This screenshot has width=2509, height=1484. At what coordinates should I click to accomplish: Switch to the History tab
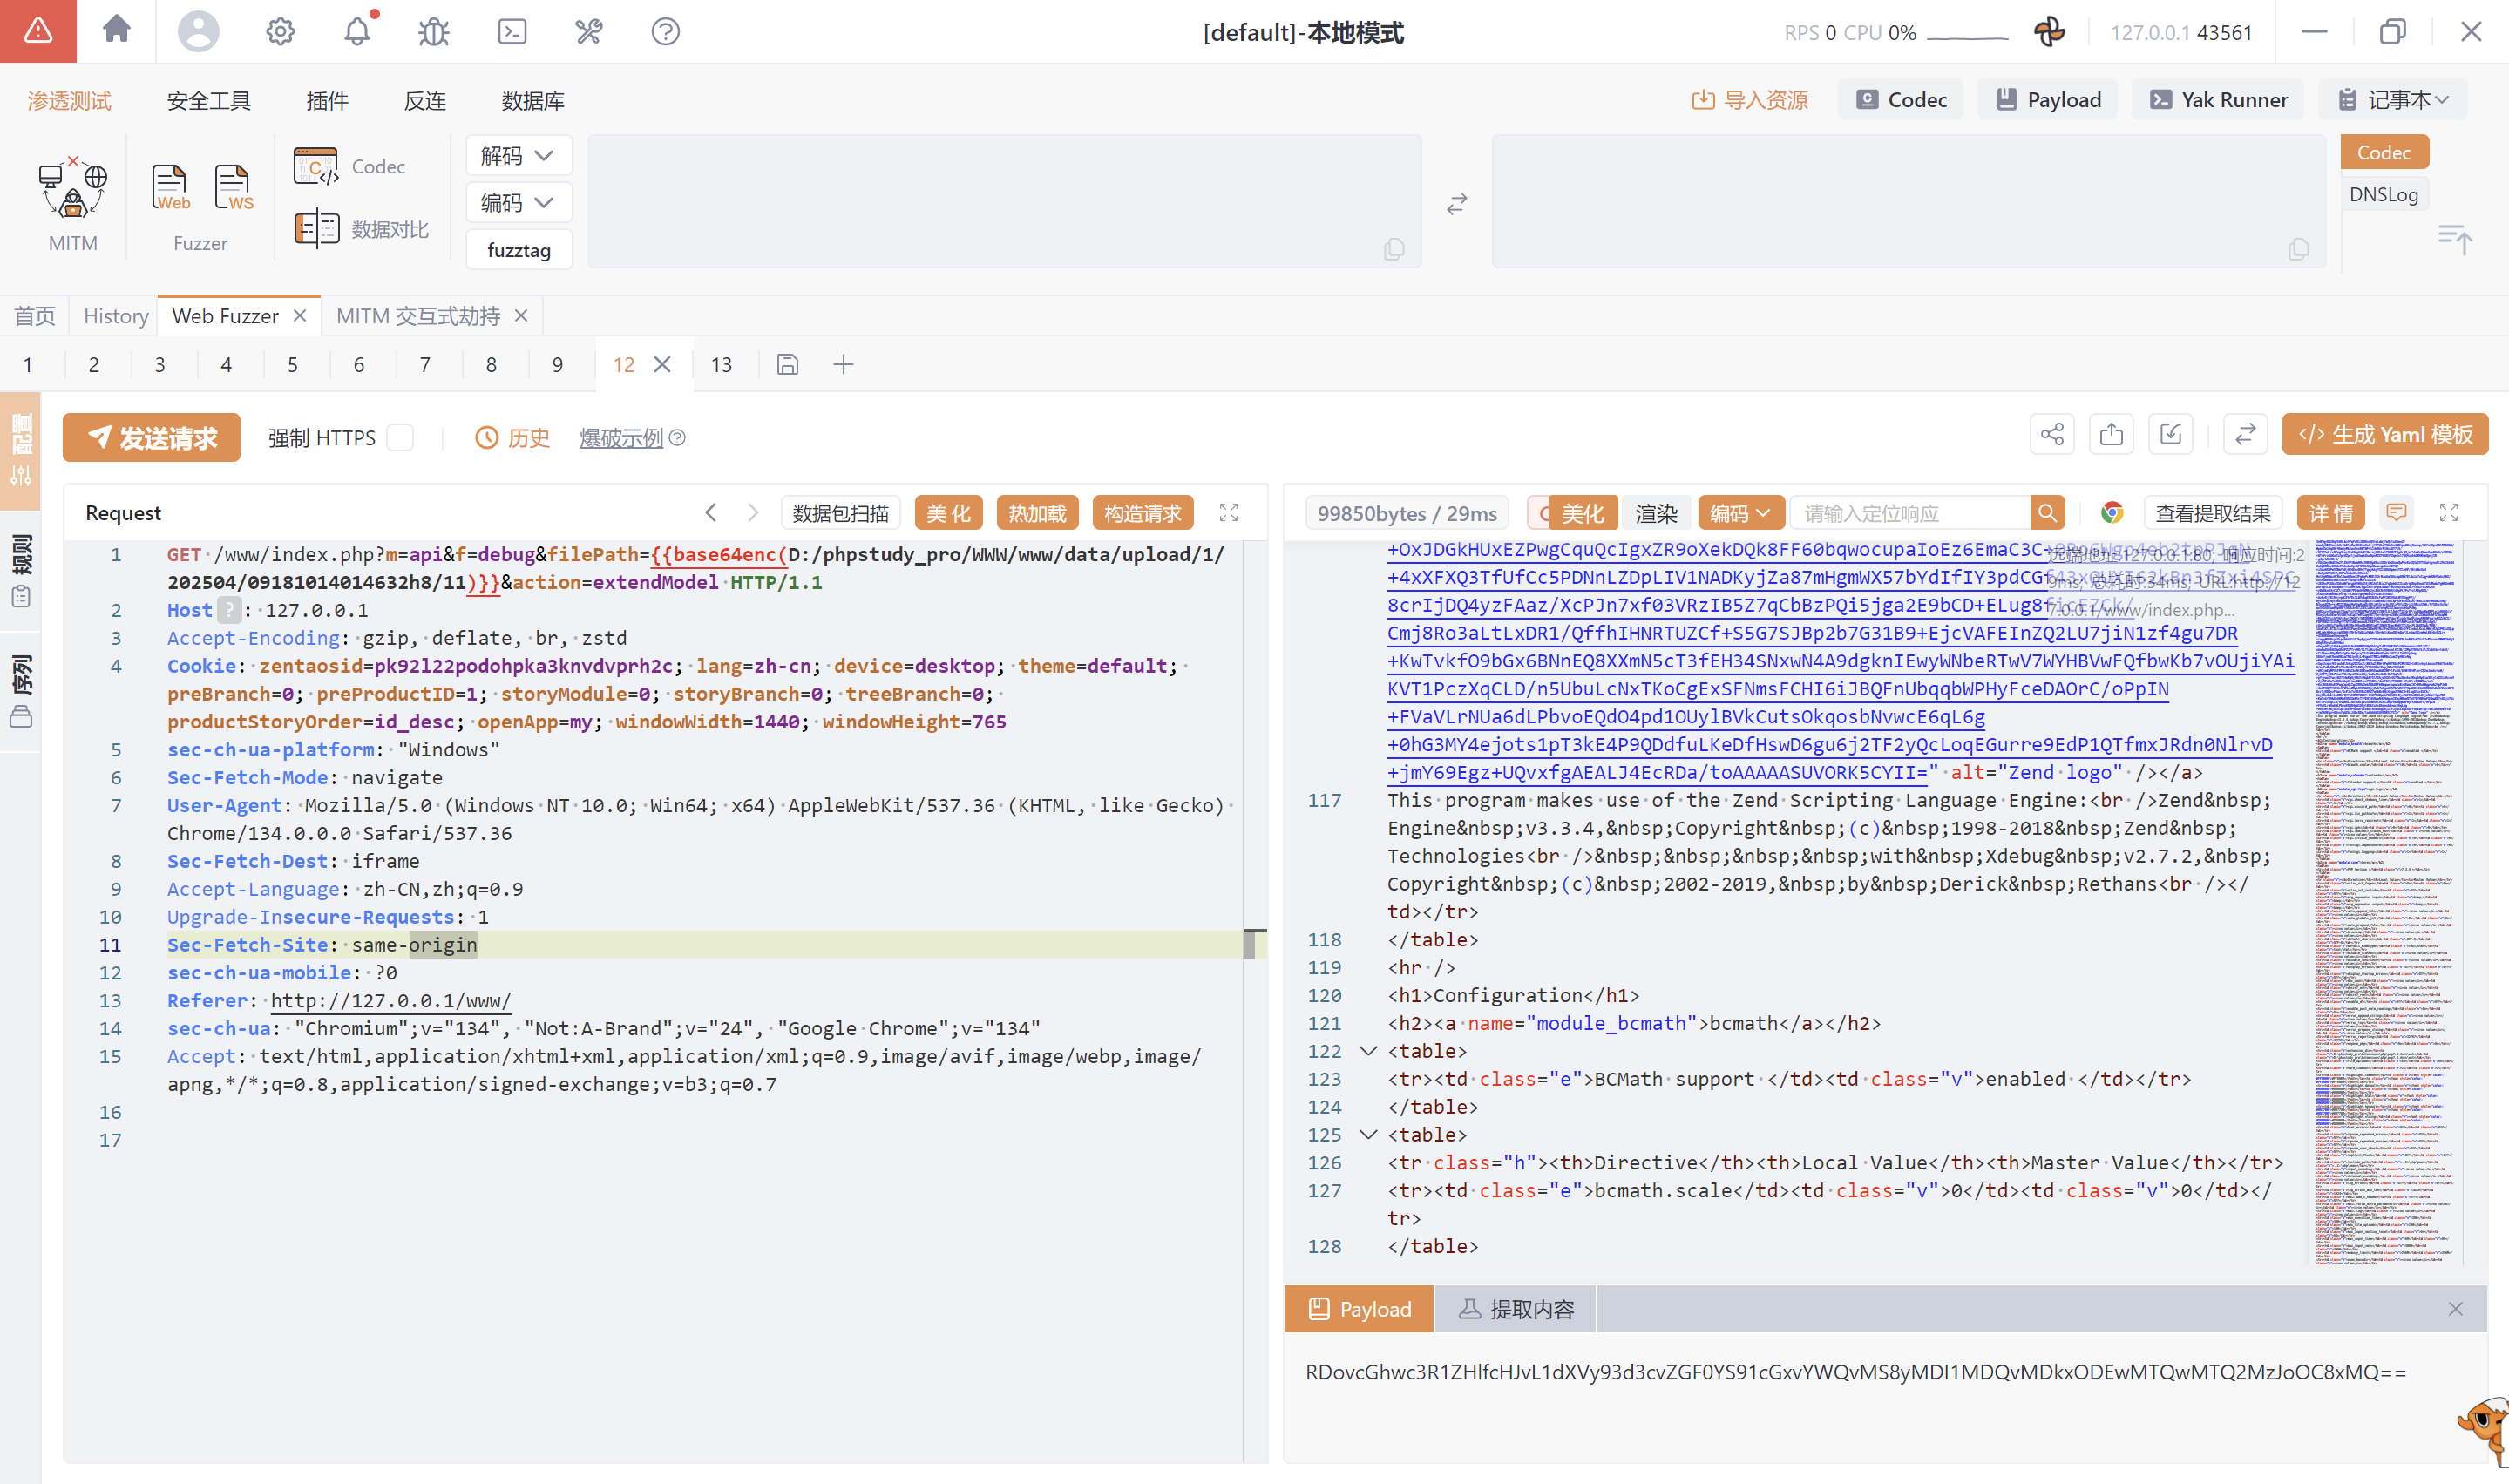coord(115,316)
